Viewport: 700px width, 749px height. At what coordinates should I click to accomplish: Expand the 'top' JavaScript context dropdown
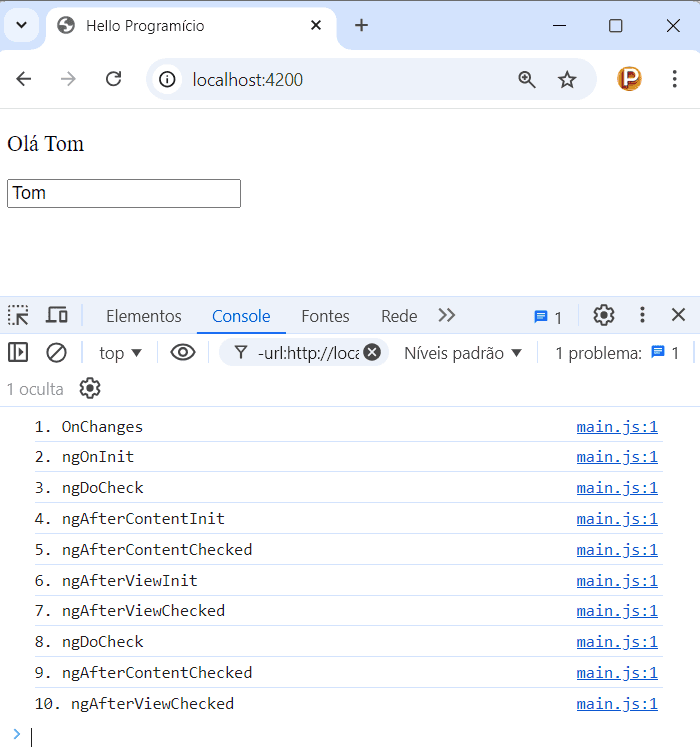pyautogui.click(x=121, y=353)
